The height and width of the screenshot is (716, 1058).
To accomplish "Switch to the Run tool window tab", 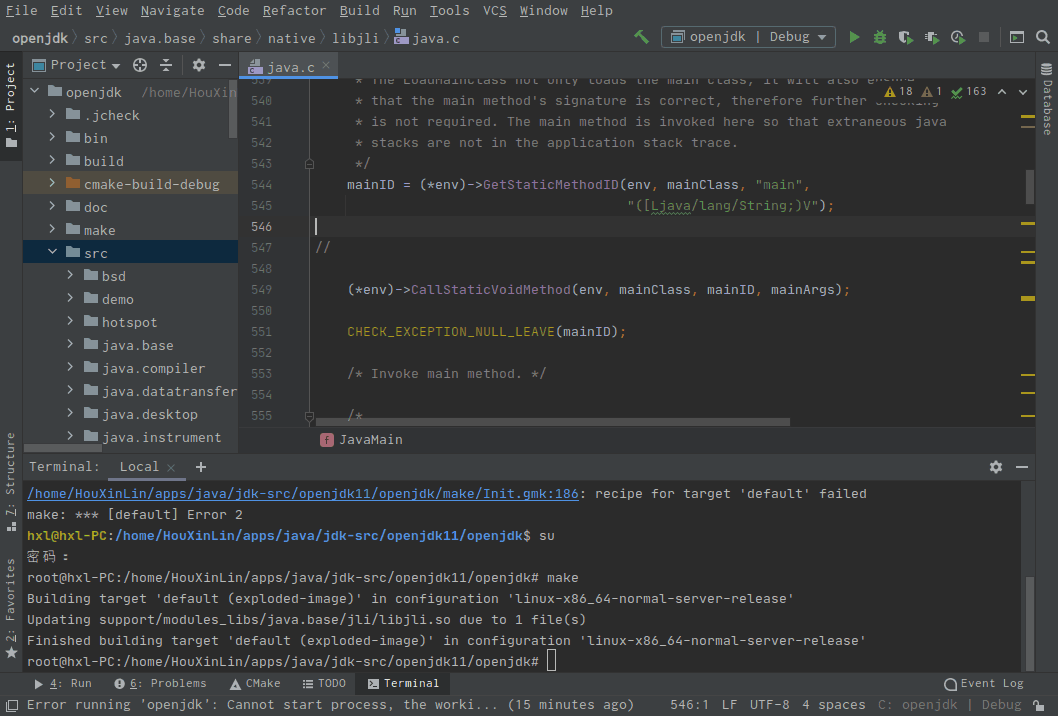I will [x=63, y=684].
